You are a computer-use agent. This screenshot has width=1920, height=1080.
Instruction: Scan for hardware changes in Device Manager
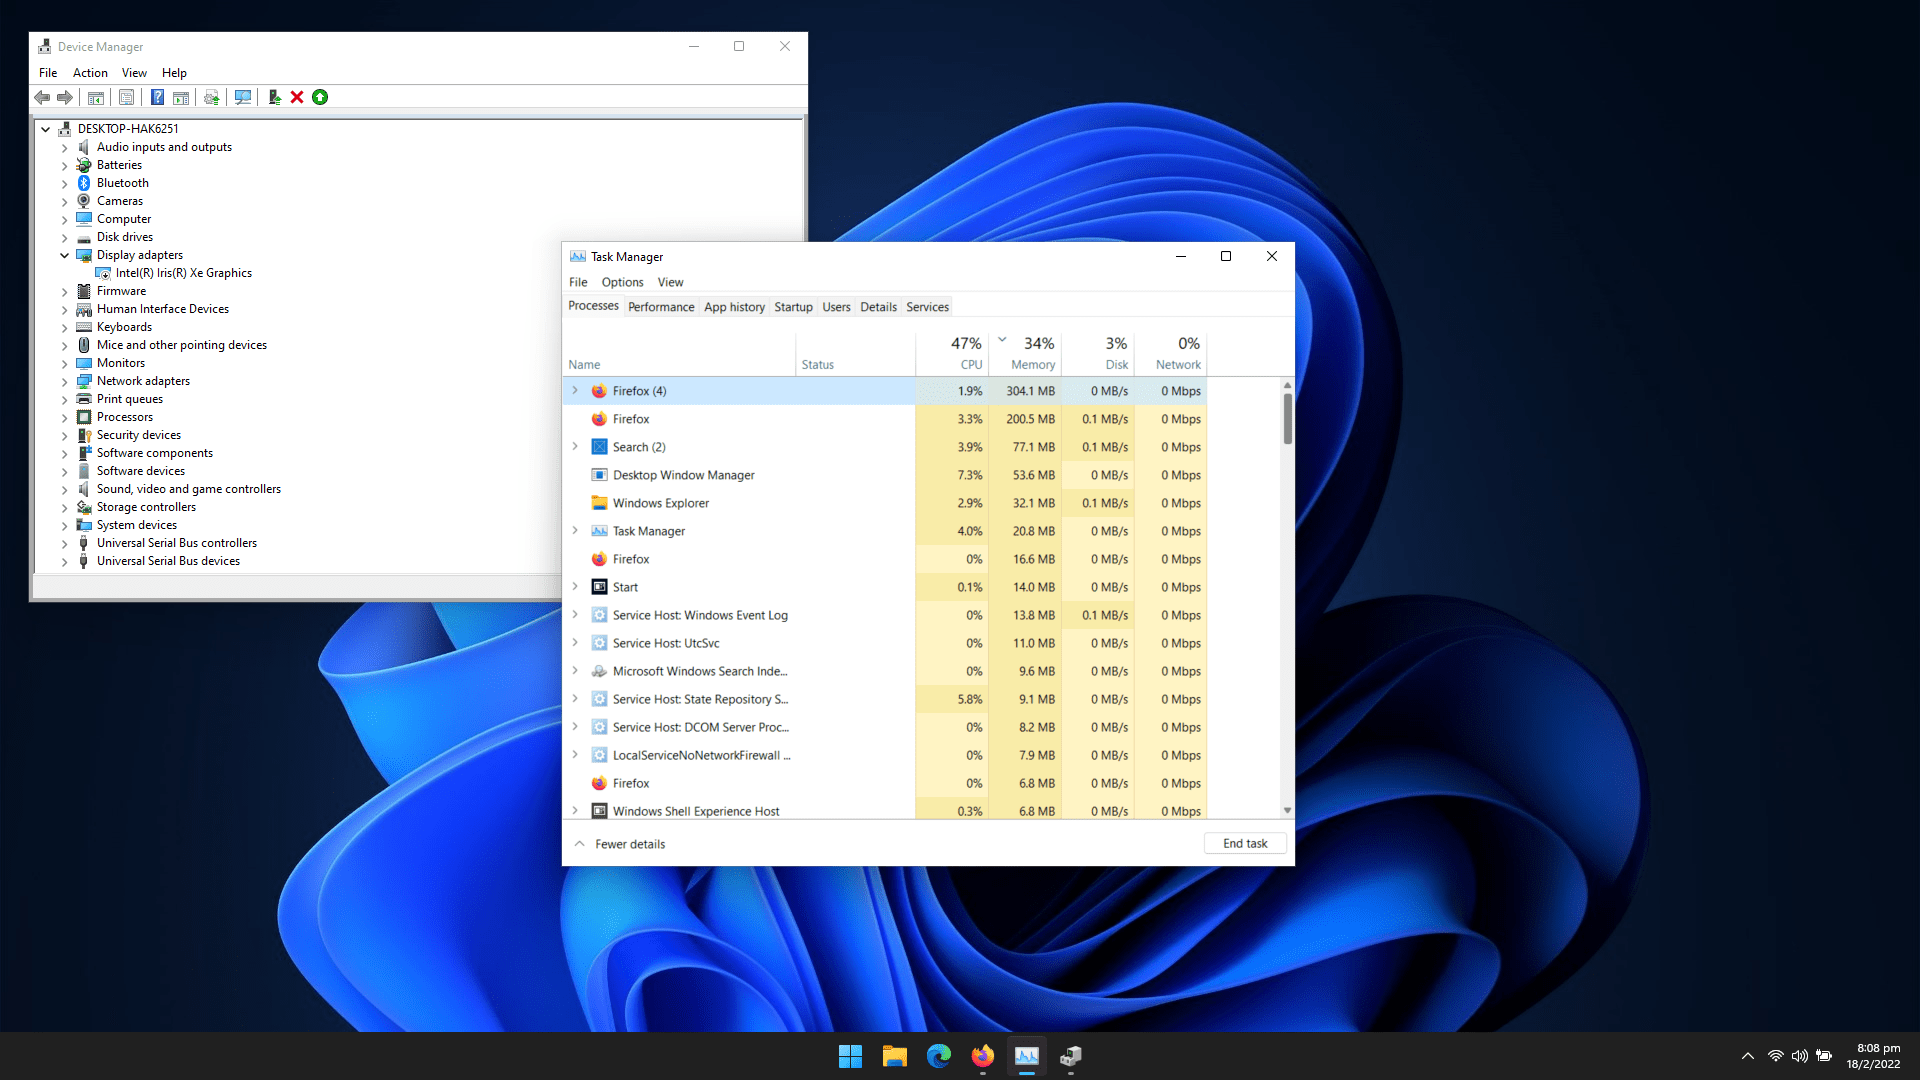243,97
